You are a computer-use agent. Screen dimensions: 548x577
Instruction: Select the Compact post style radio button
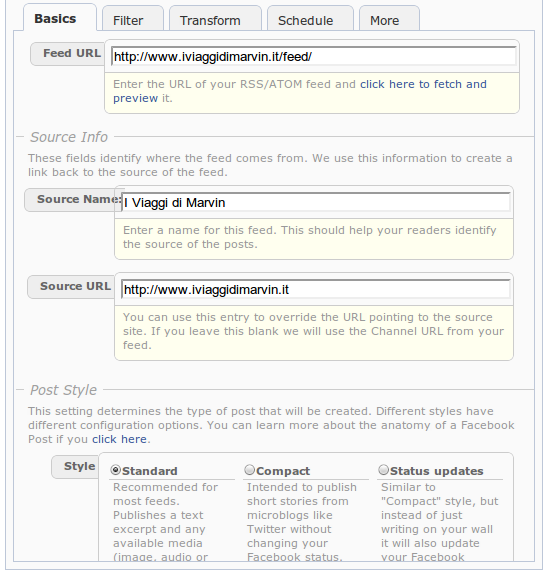[250, 470]
